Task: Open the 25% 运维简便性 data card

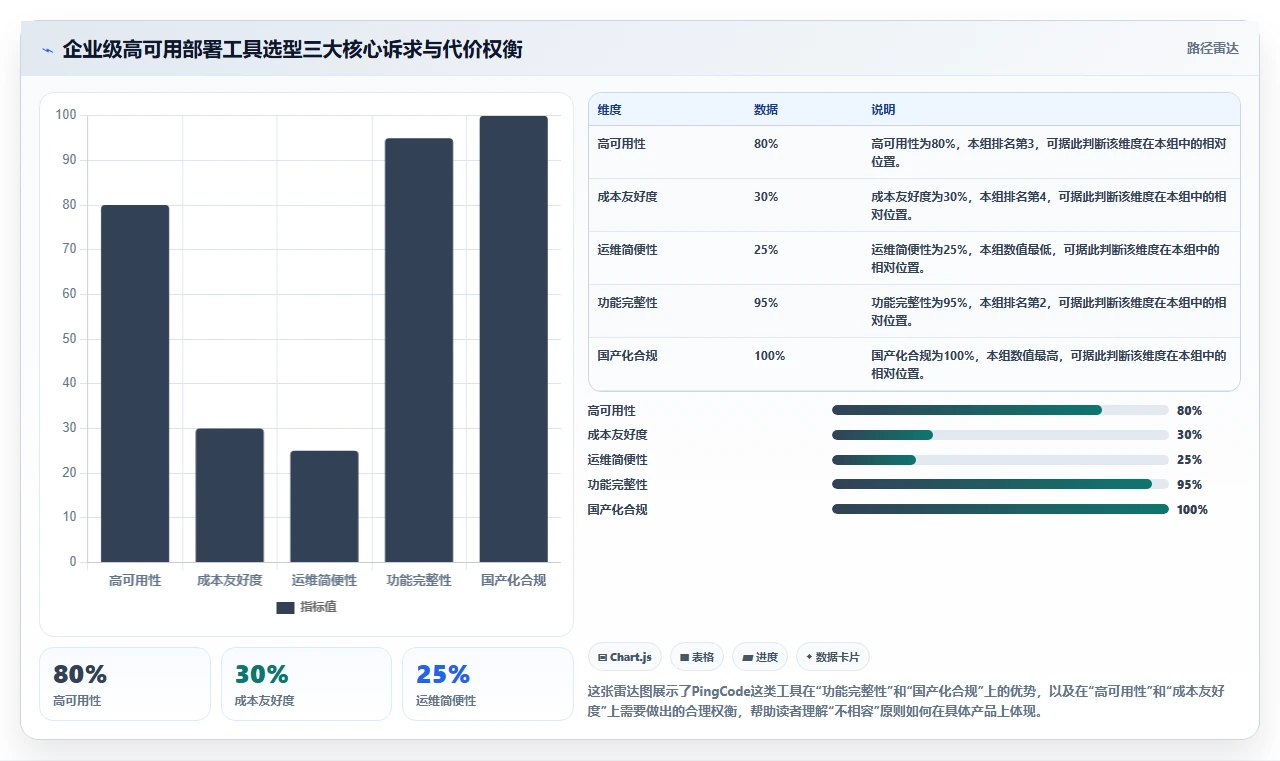Action: tap(488, 684)
